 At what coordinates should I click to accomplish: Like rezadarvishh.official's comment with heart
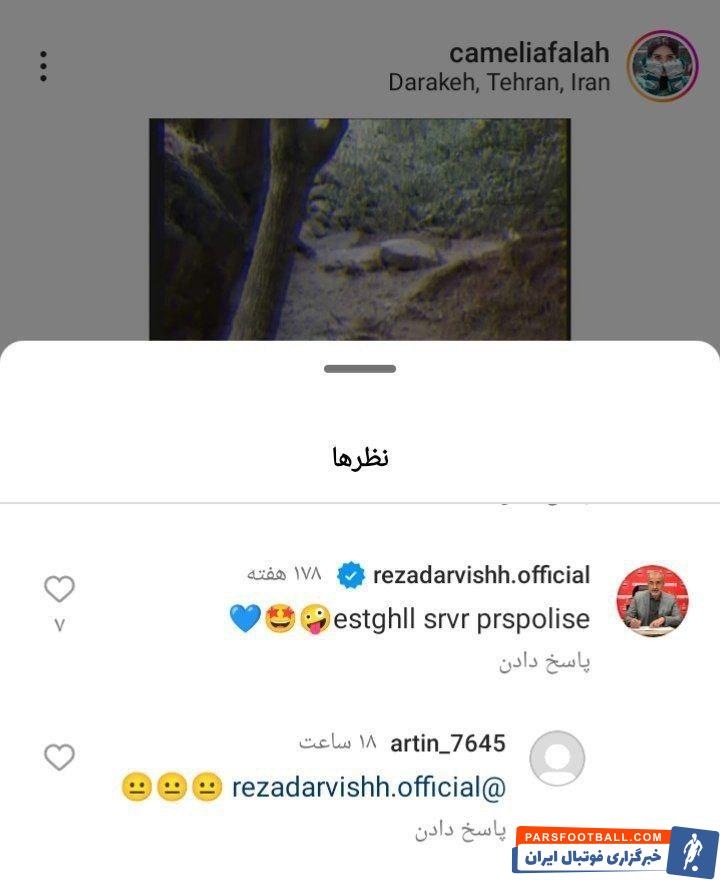[59, 589]
